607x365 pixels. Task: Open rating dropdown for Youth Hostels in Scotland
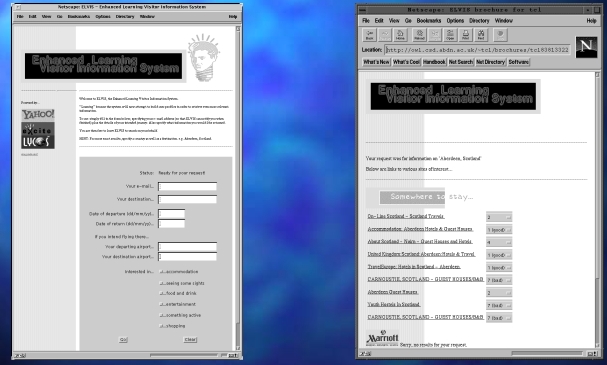pos(499,305)
